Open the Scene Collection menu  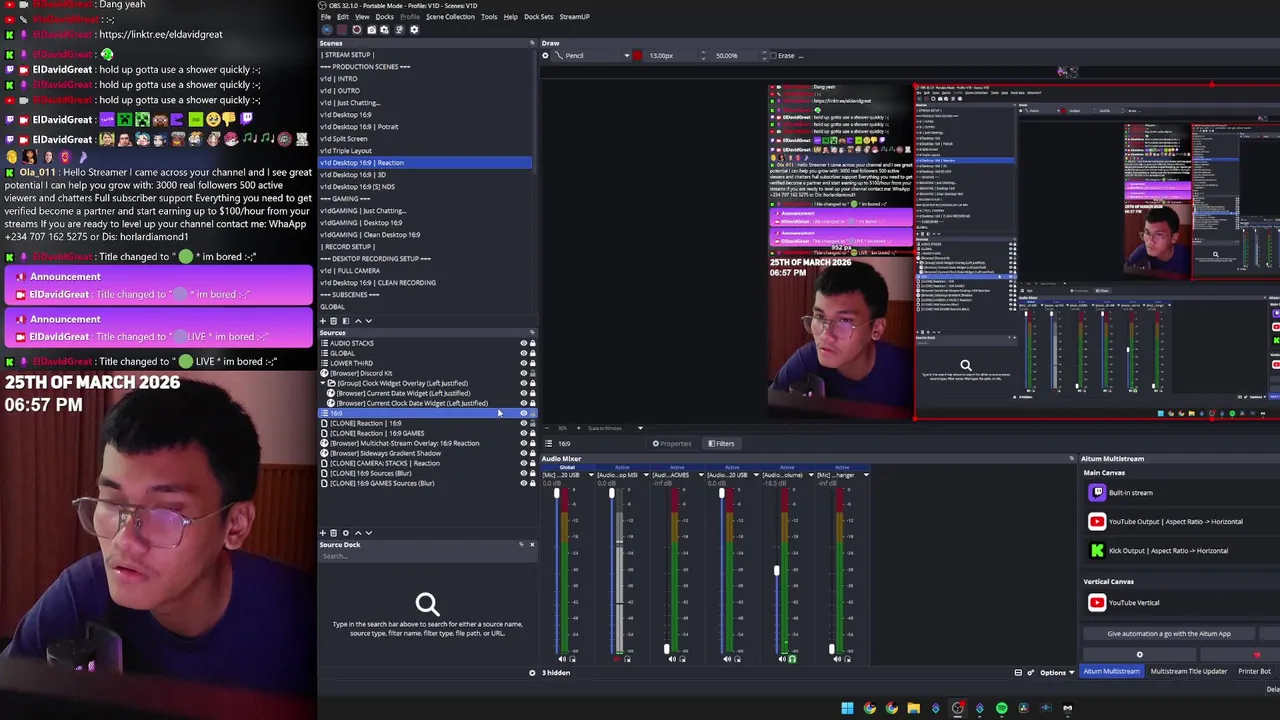pos(450,17)
